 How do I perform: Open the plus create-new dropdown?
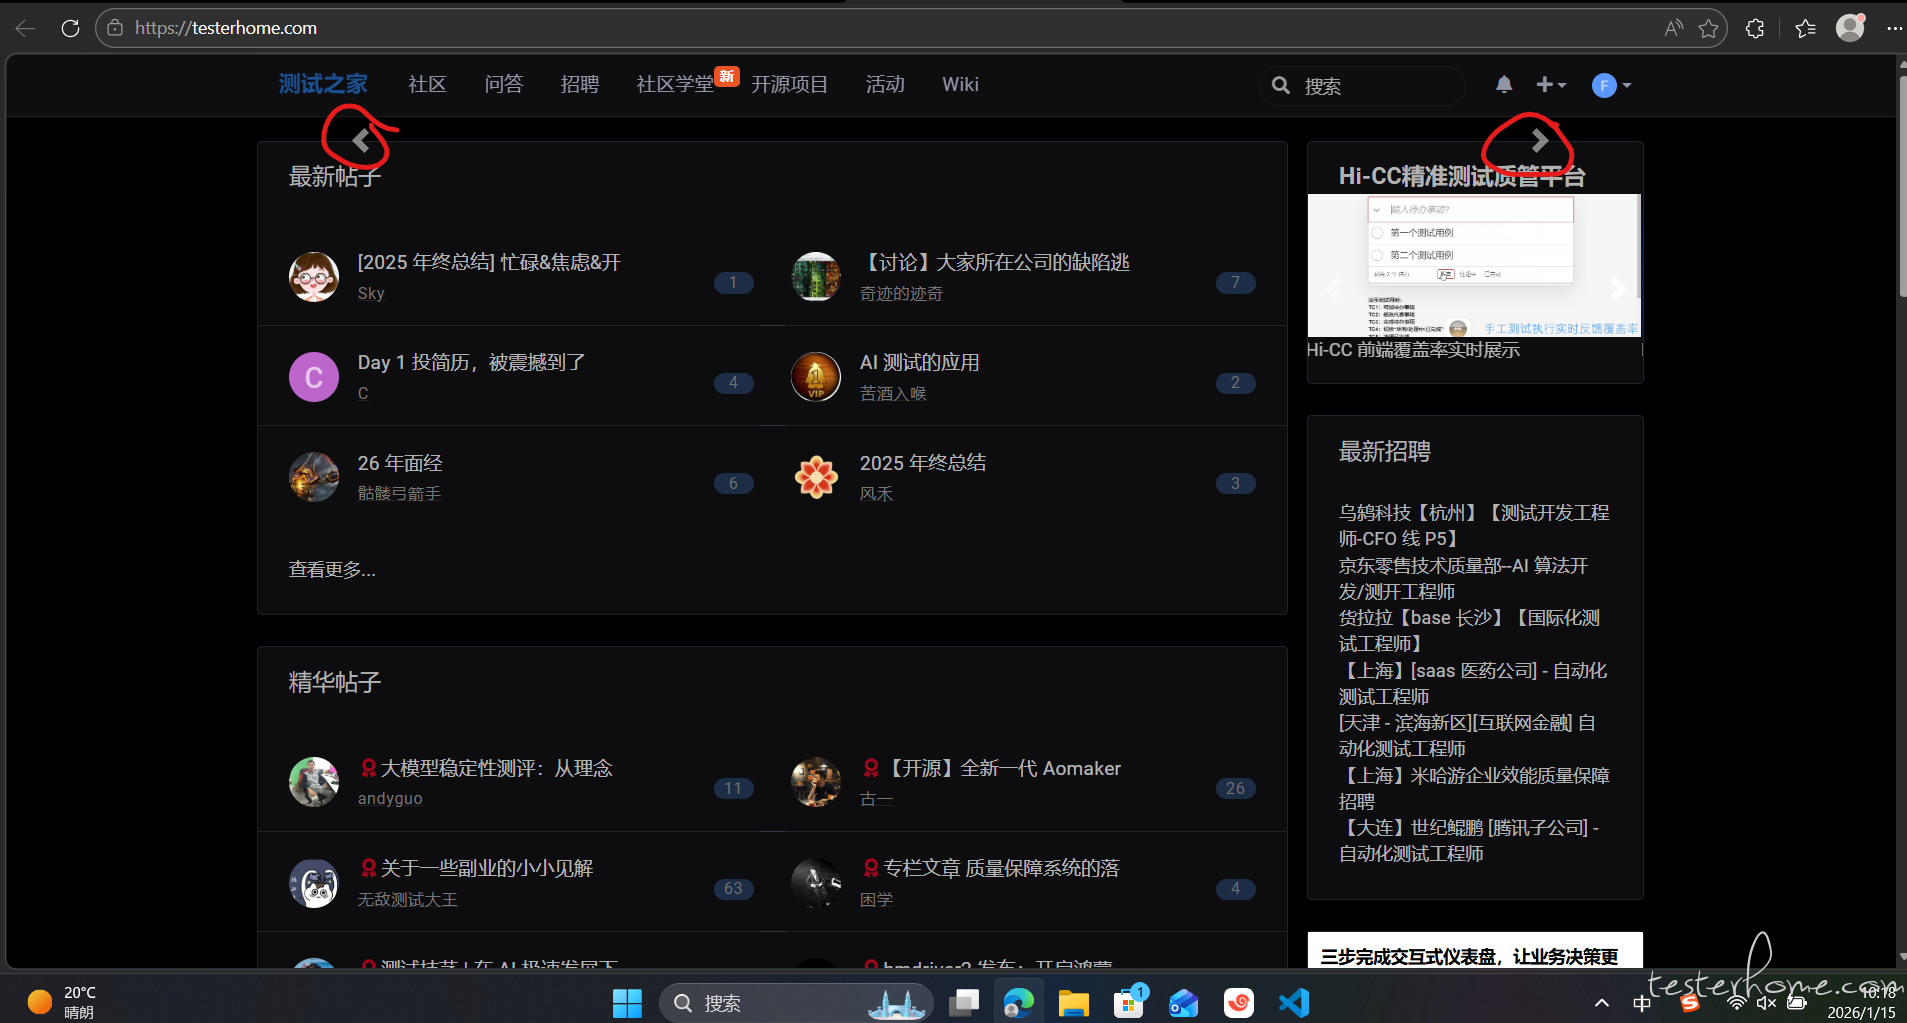point(1550,85)
